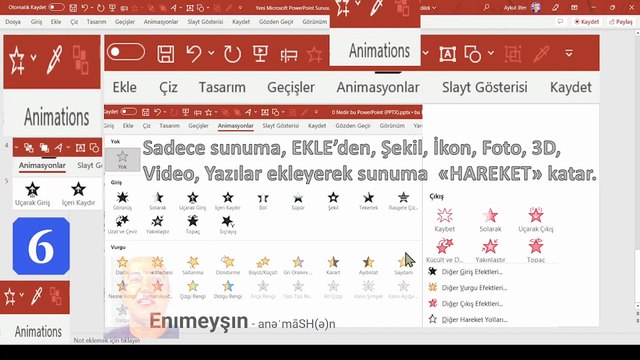Open ribbon display options icon

574,7
